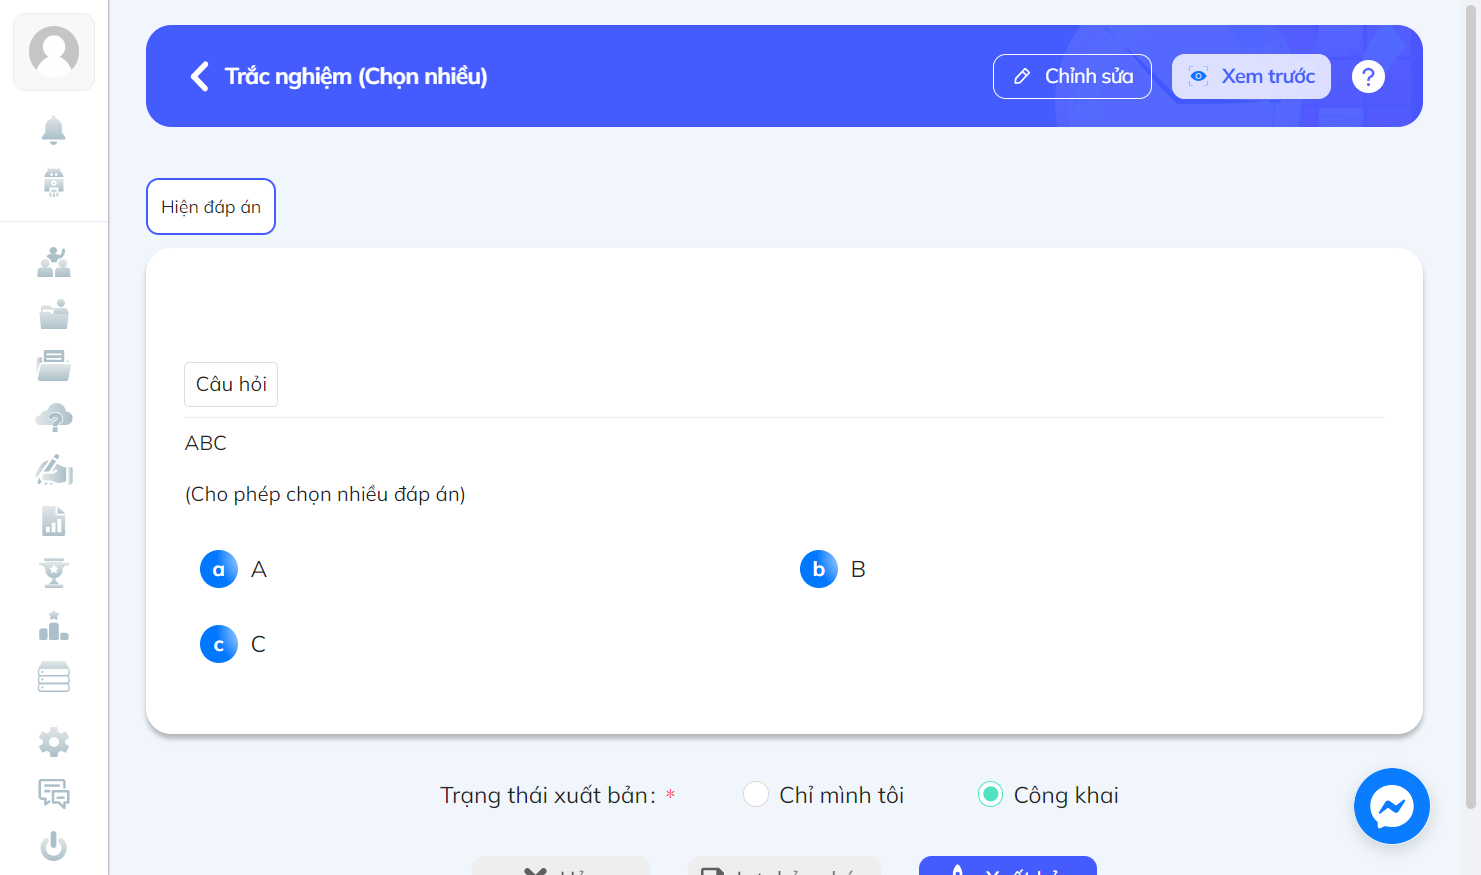Viewport: 1481px width, 875px height.
Task: Click the "Trắc nghiệm (Chọn nhiều)" title
Action: 356,76
